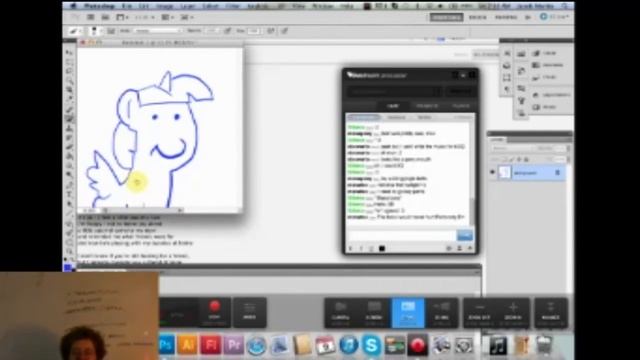Open the Window menu
640x360 pixels.
click(323, 6)
